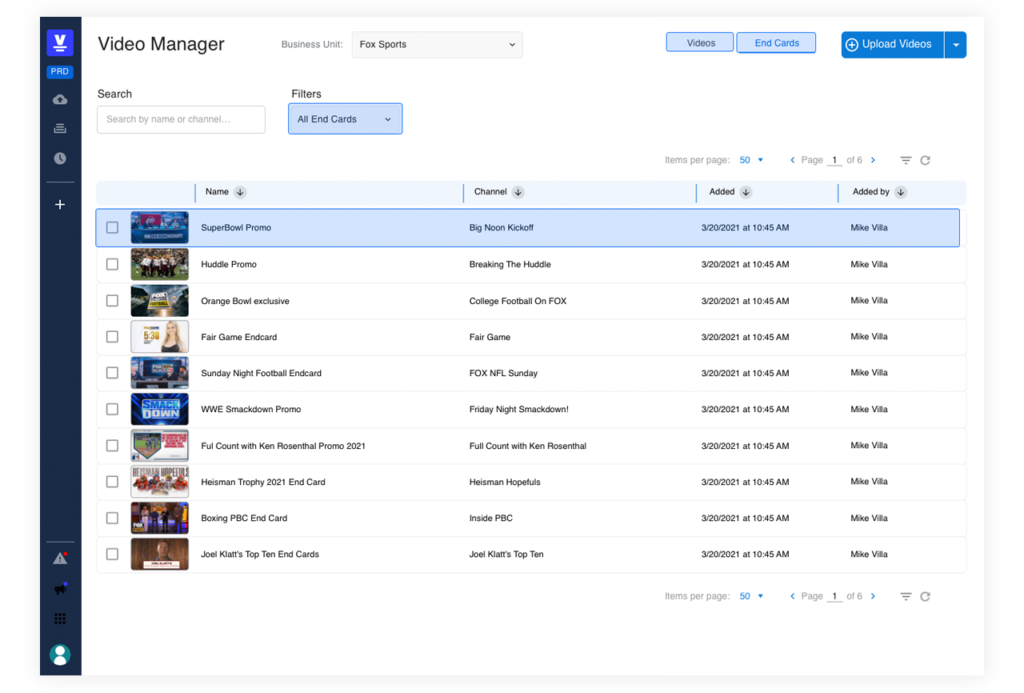This screenshot has width=1024, height=693.
Task: Click the search by name or channel field
Action: (x=181, y=119)
